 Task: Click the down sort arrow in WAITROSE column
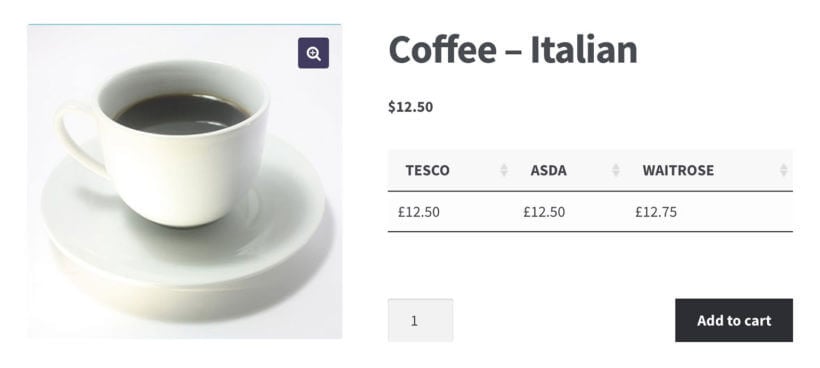coord(783,174)
